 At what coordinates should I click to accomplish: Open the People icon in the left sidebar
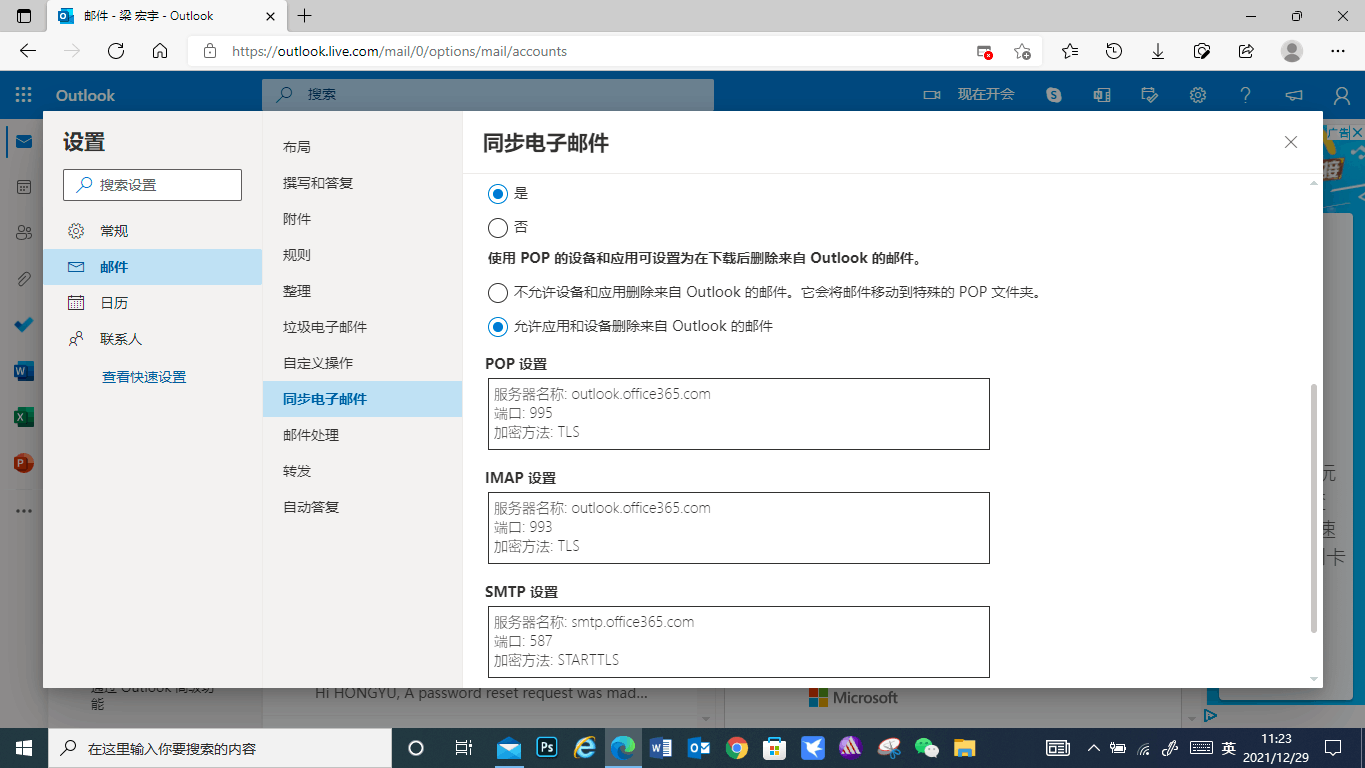(x=22, y=232)
